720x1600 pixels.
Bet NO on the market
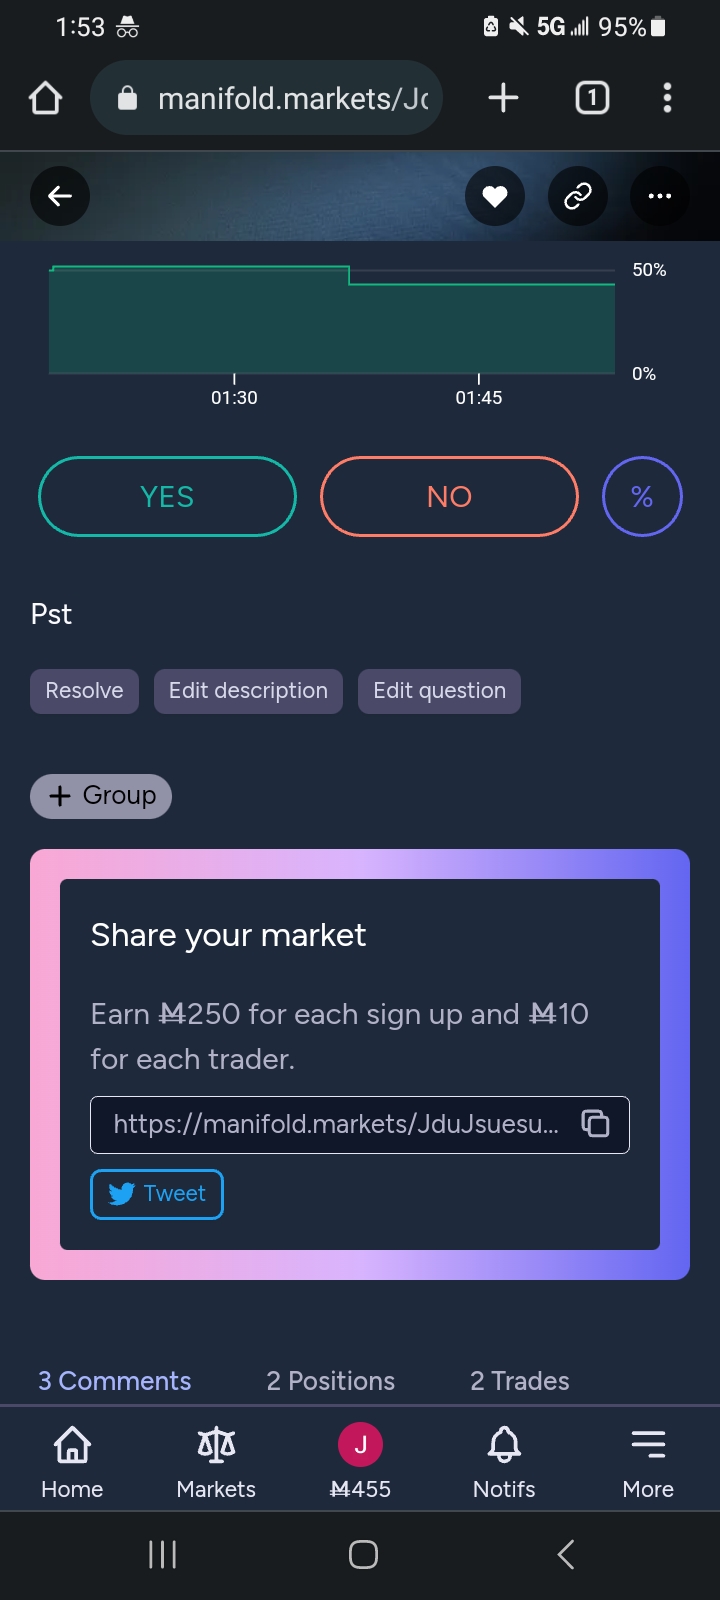coord(449,497)
